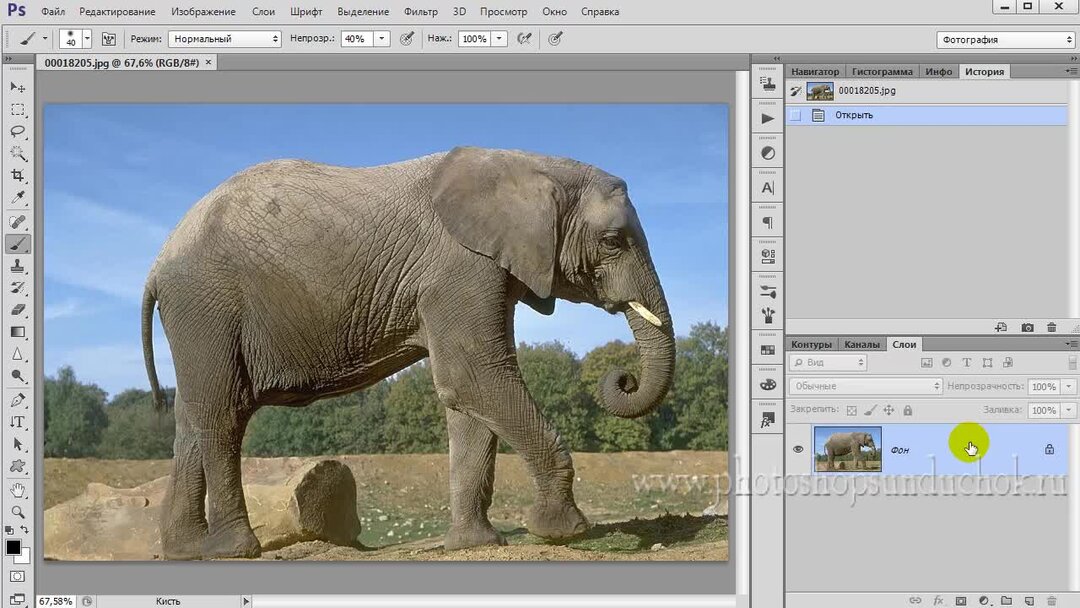Select the Quick Selection wand tool
The height and width of the screenshot is (608, 1080).
coord(18,154)
